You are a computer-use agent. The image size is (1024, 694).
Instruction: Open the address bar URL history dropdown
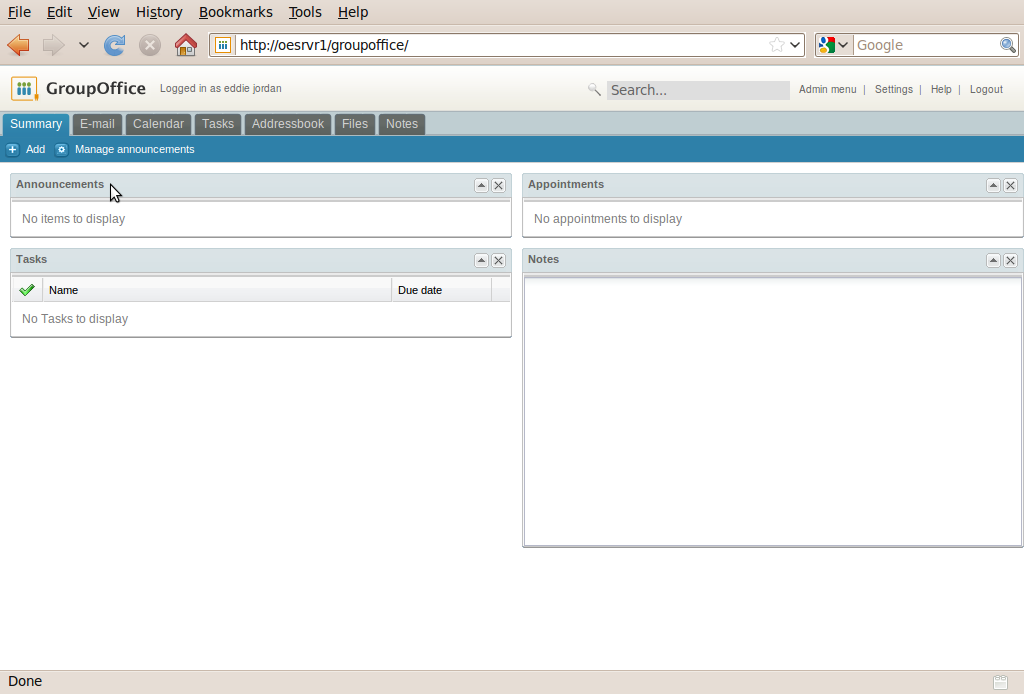click(x=795, y=45)
